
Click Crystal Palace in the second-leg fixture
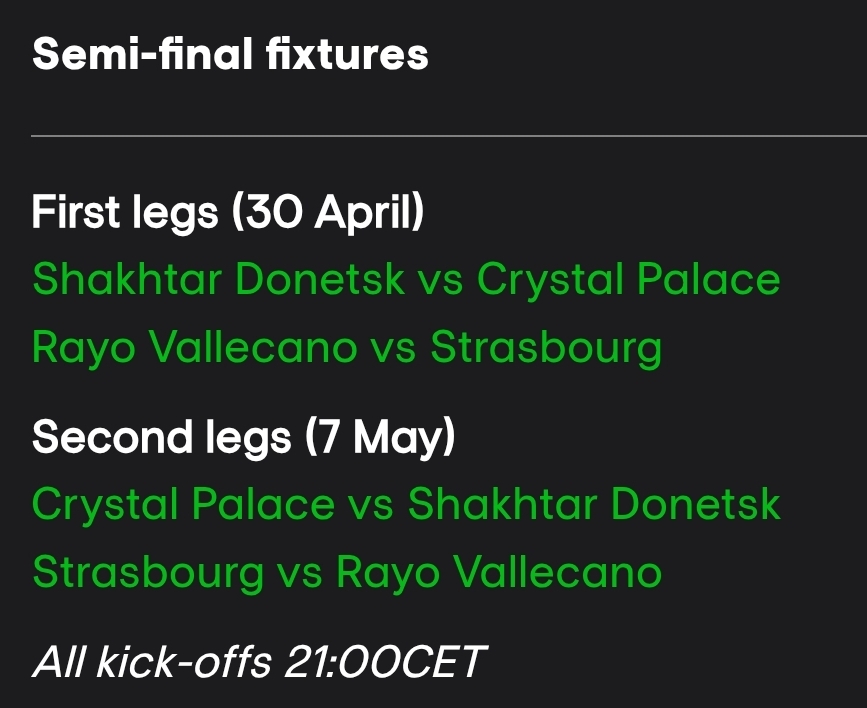(x=183, y=505)
